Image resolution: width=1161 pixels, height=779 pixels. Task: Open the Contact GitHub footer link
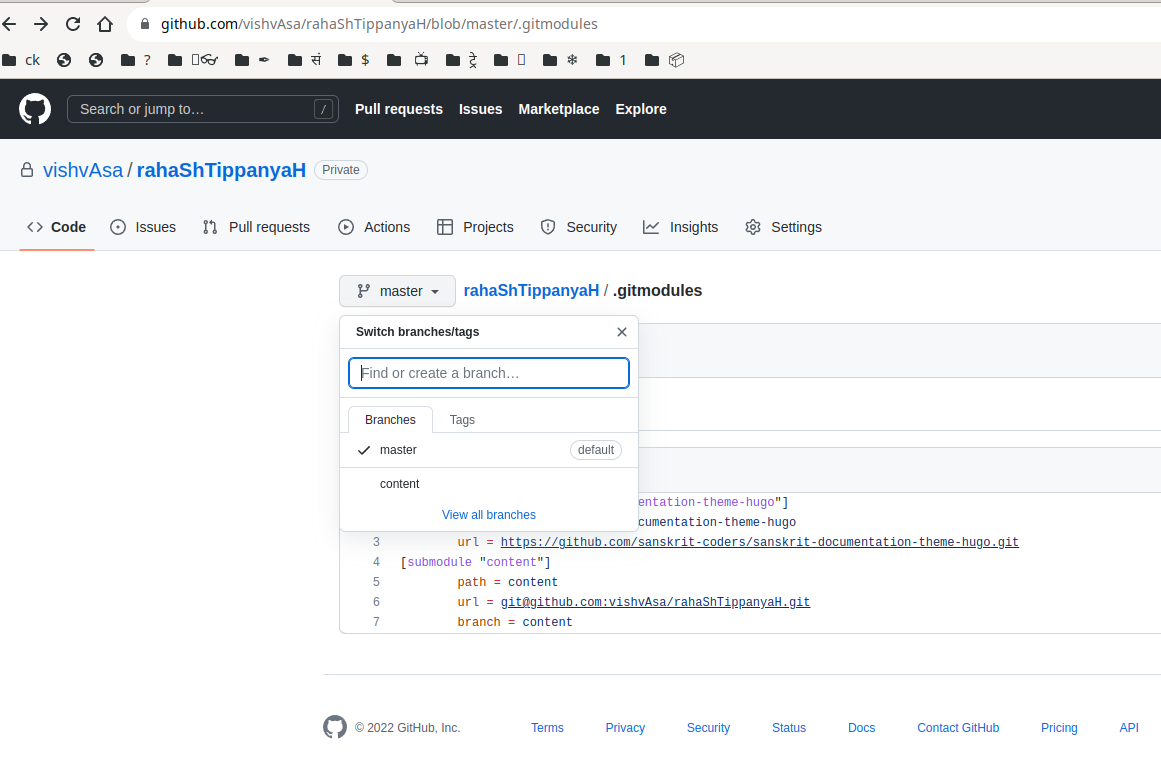coord(958,728)
